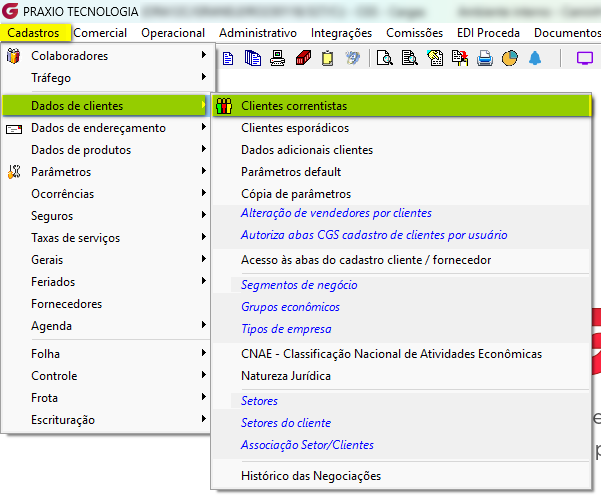Click the faded blue greyed-out toolbar icon
The width and height of the screenshot is (601, 497).
353,58
